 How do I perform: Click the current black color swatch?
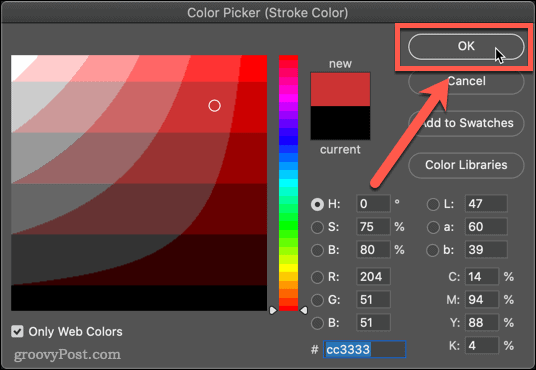pyautogui.click(x=340, y=123)
